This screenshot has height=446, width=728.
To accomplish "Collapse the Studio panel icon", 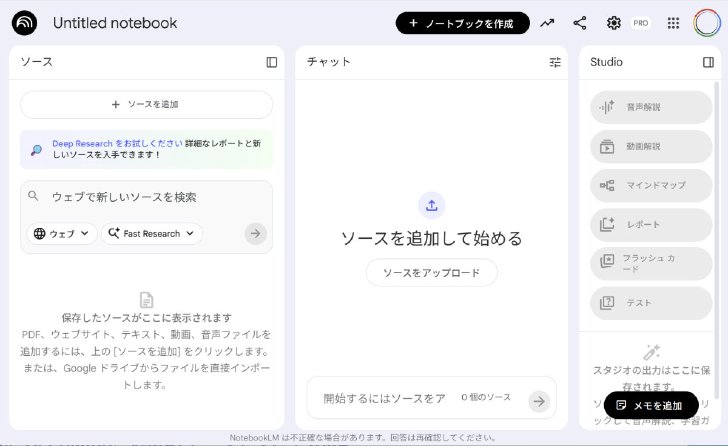I will [x=708, y=62].
